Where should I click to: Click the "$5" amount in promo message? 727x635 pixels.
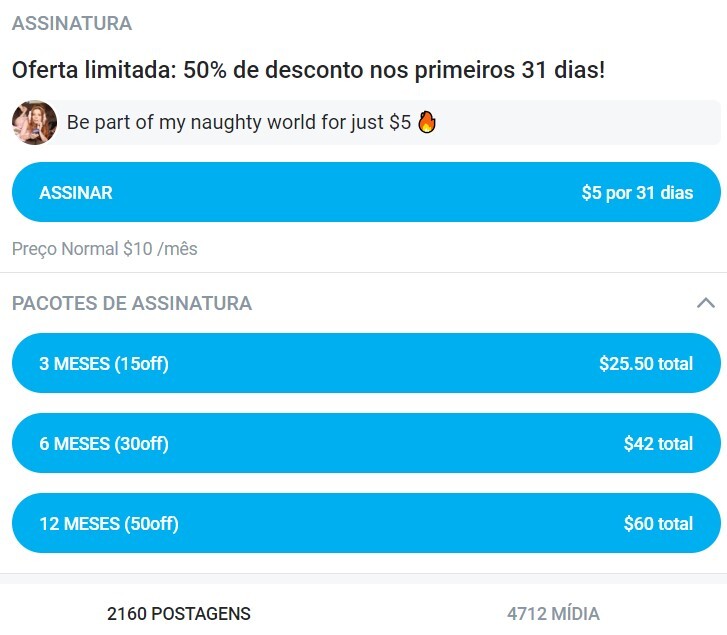[x=399, y=123]
